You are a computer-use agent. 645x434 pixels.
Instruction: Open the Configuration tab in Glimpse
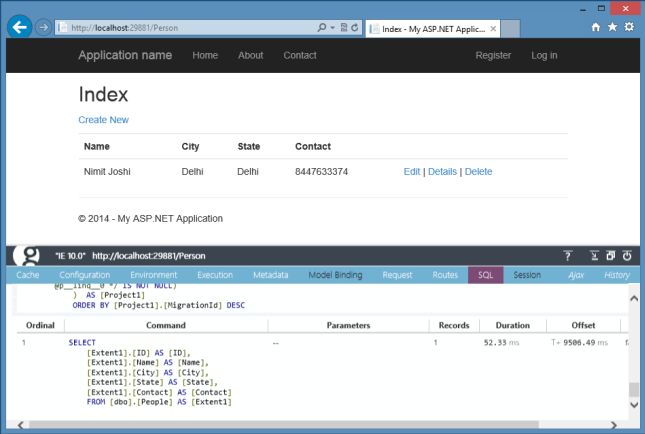click(84, 275)
